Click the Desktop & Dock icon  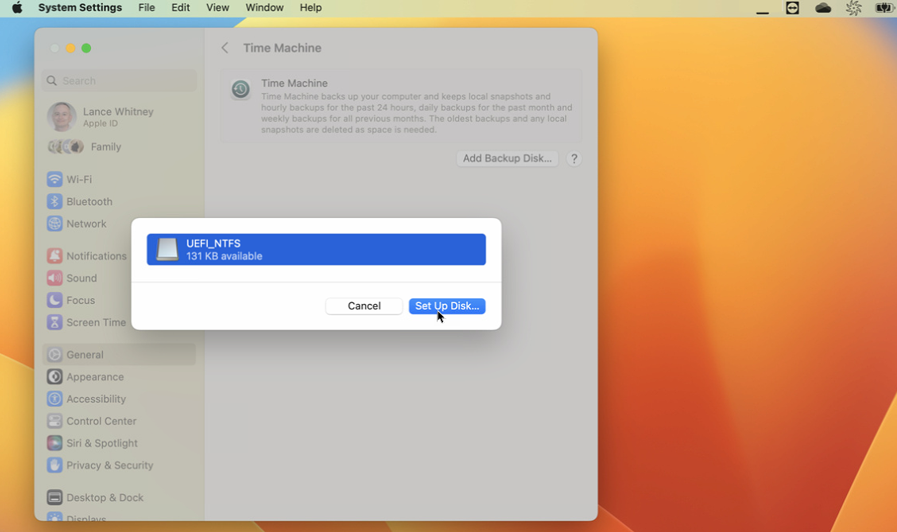pos(54,498)
